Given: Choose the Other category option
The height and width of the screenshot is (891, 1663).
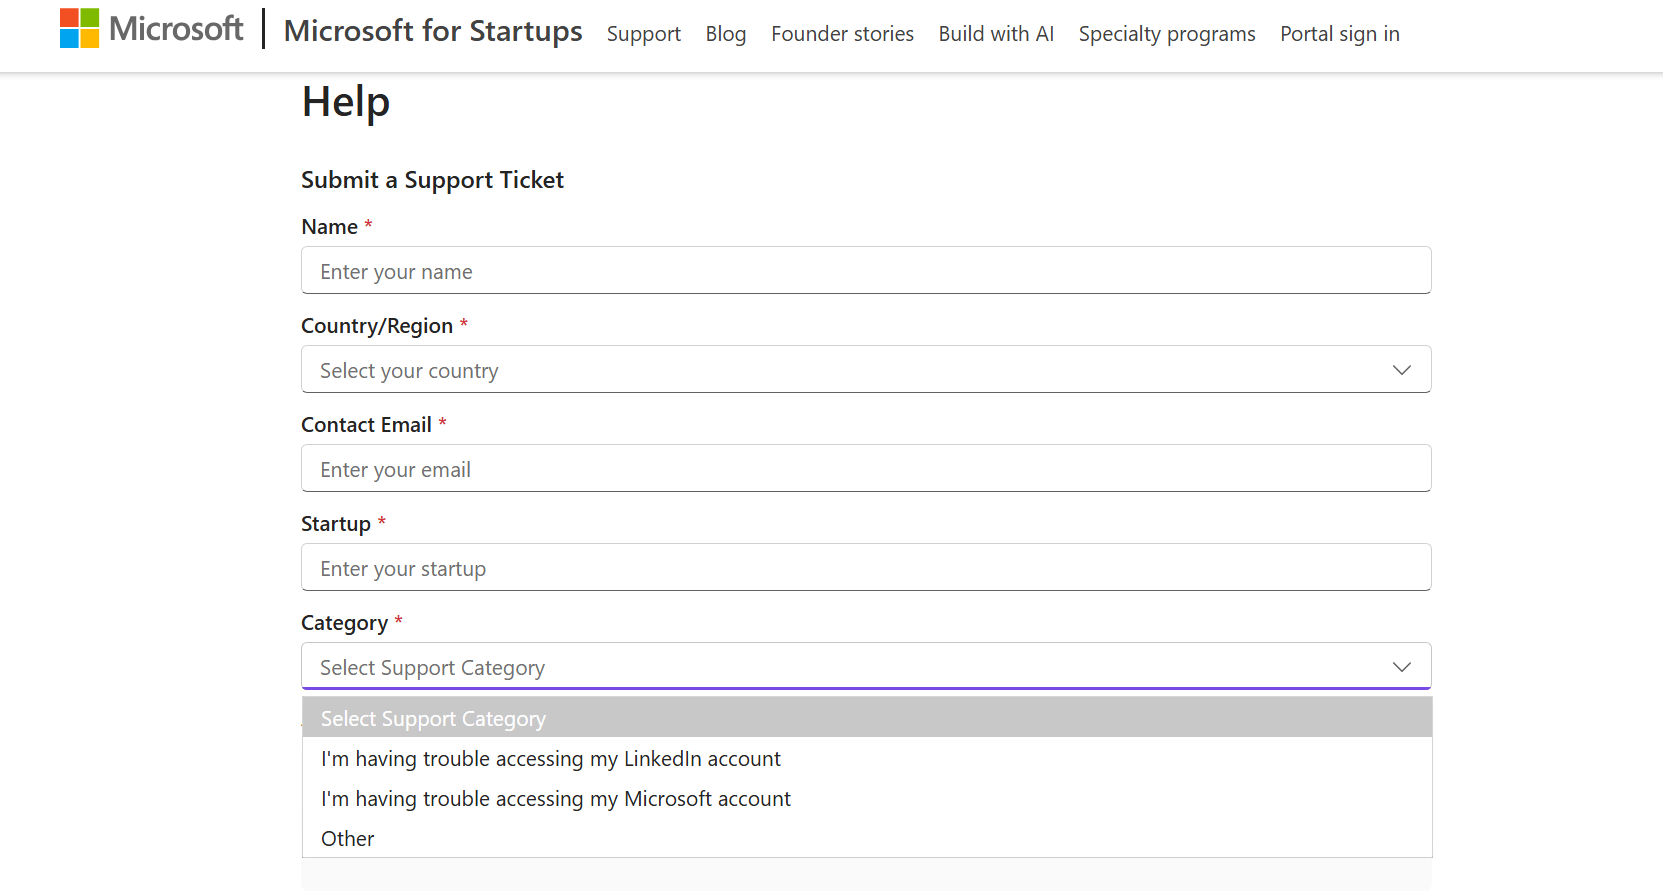Looking at the screenshot, I should tap(867, 838).
